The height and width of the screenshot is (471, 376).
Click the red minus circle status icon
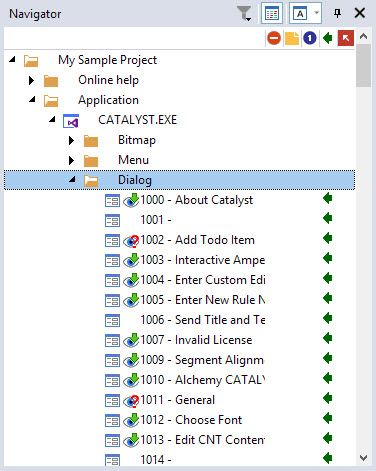point(274,38)
